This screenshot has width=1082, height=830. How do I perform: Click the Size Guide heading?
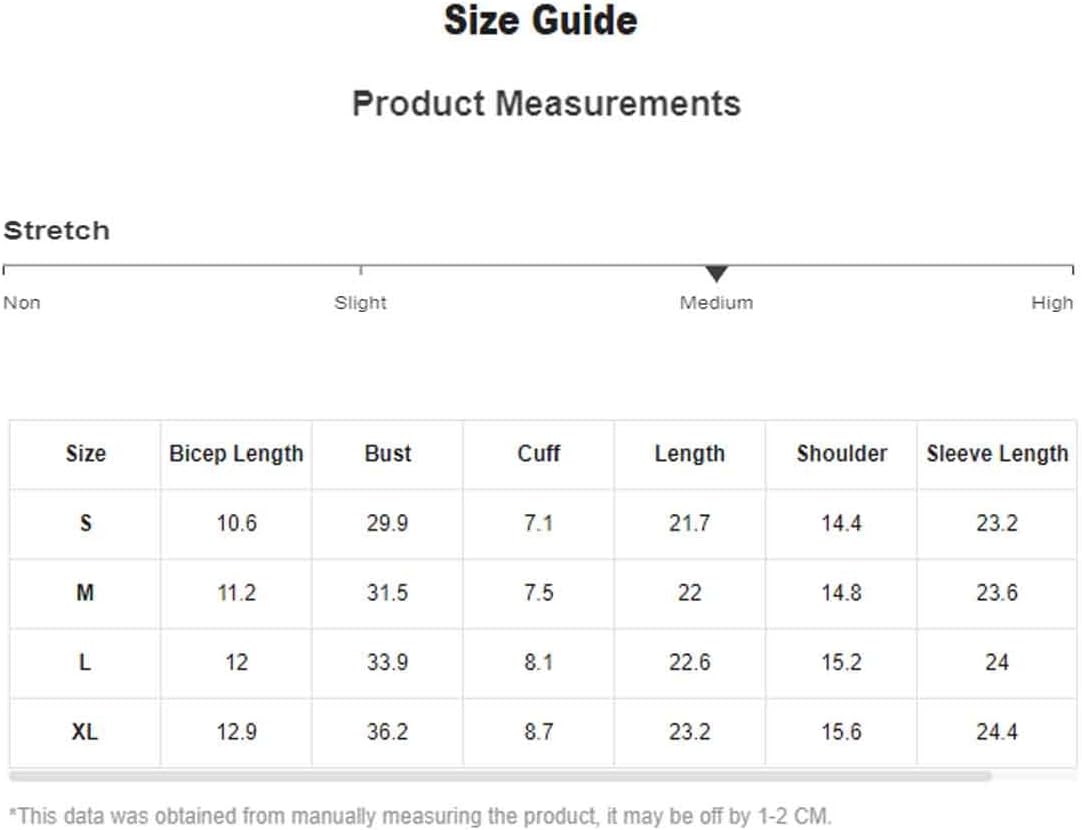click(541, 20)
